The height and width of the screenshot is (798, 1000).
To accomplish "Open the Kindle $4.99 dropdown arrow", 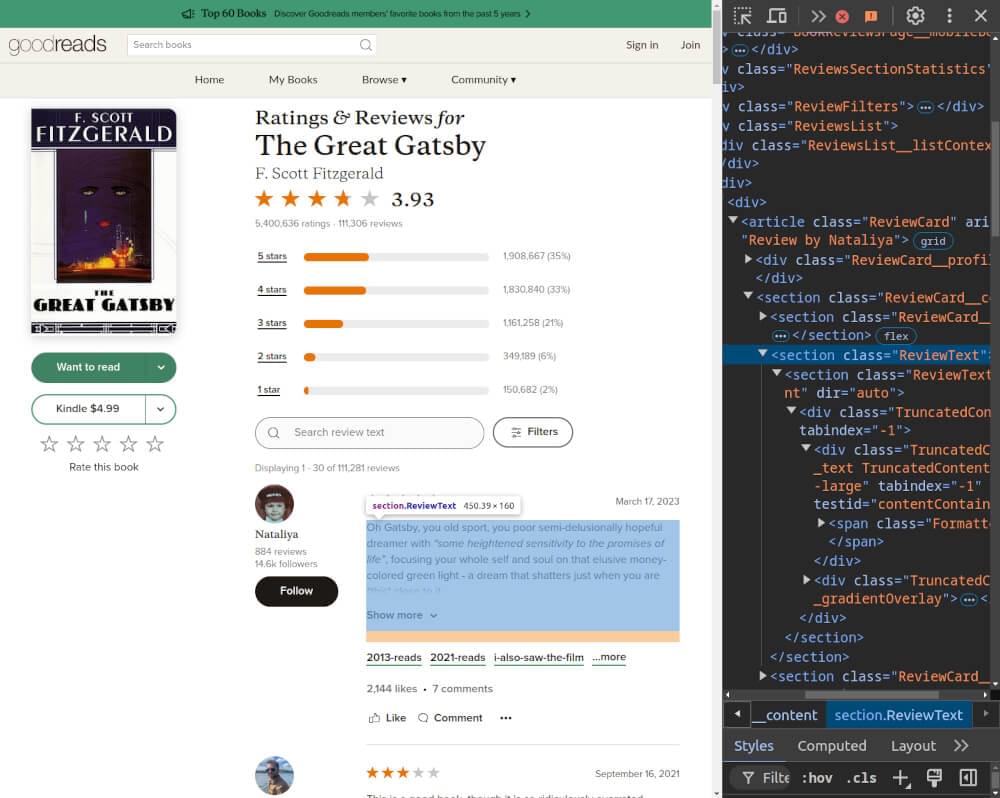I will point(160,409).
